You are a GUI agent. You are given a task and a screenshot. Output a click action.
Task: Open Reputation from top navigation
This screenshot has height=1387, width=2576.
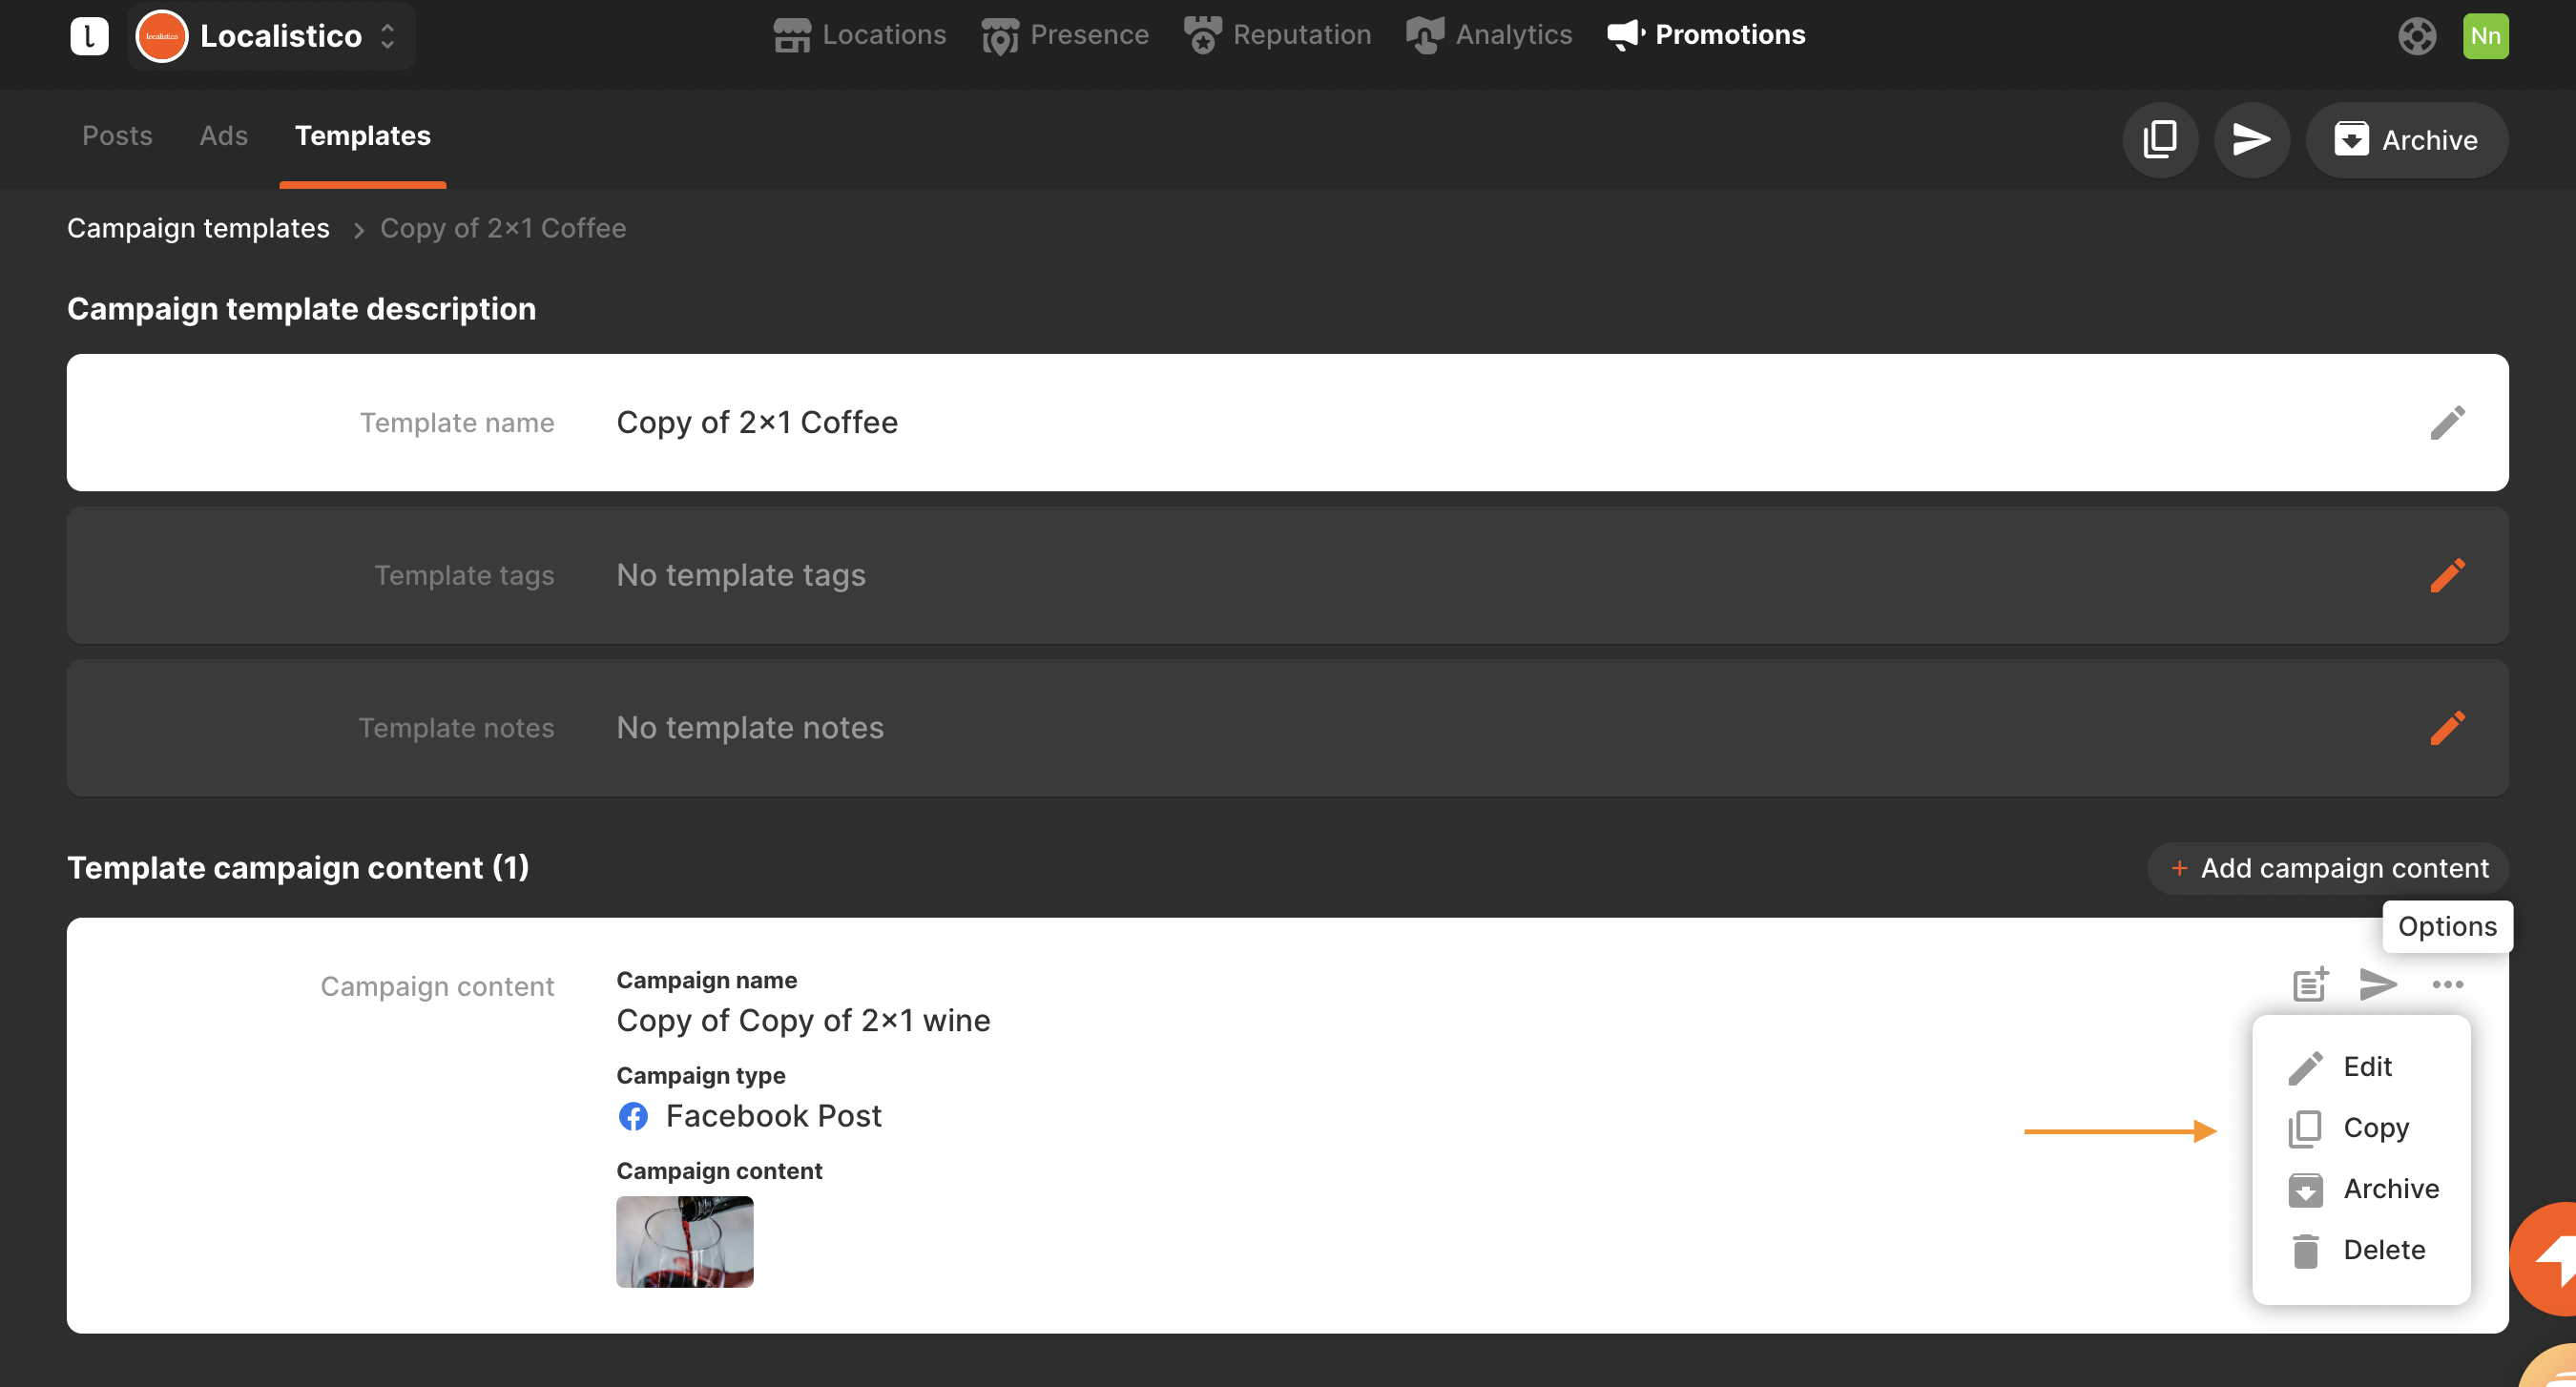click(1277, 35)
